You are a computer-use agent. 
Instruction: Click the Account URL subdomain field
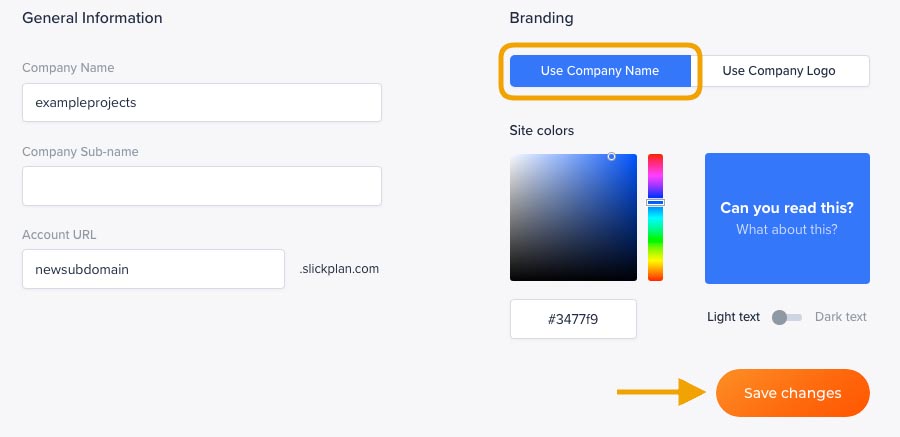[x=153, y=269]
